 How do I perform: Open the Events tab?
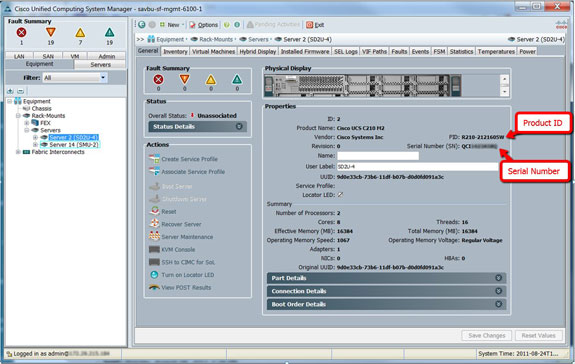pos(420,52)
